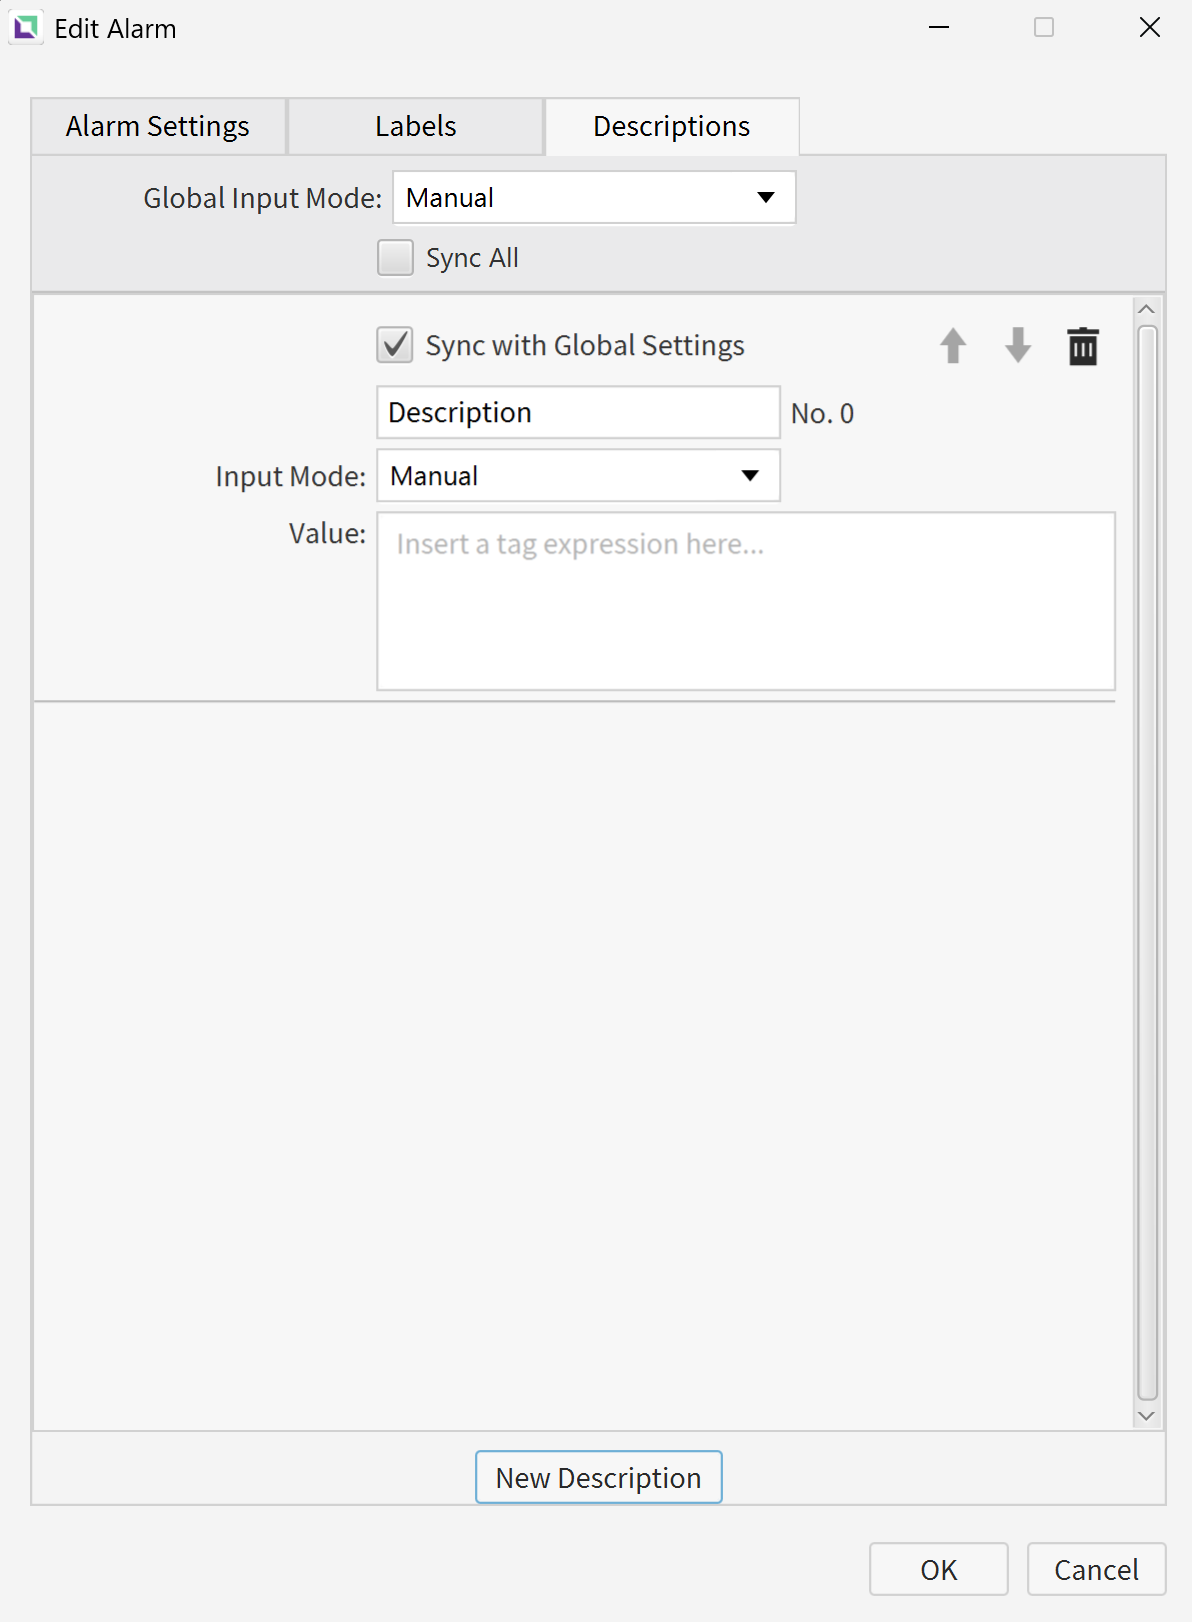This screenshot has width=1192, height=1622.
Task: Click the 'No. 0' label
Action: tap(822, 414)
